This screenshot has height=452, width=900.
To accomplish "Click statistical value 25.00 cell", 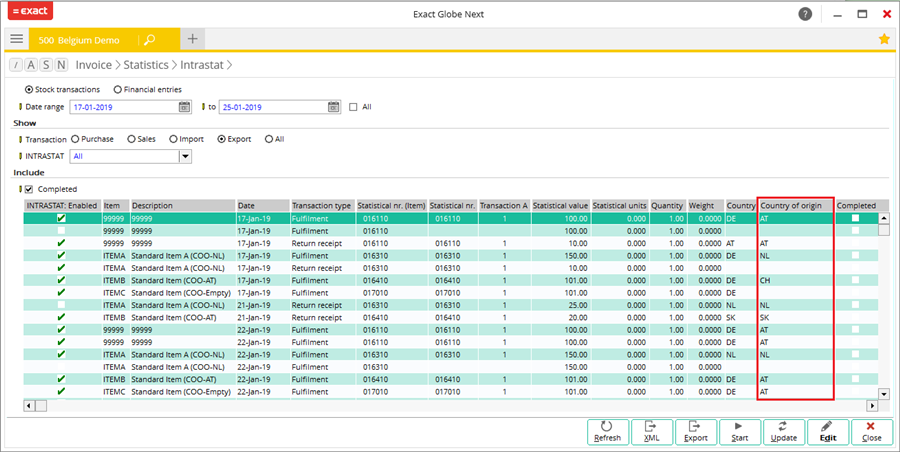I will click(560, 305).
